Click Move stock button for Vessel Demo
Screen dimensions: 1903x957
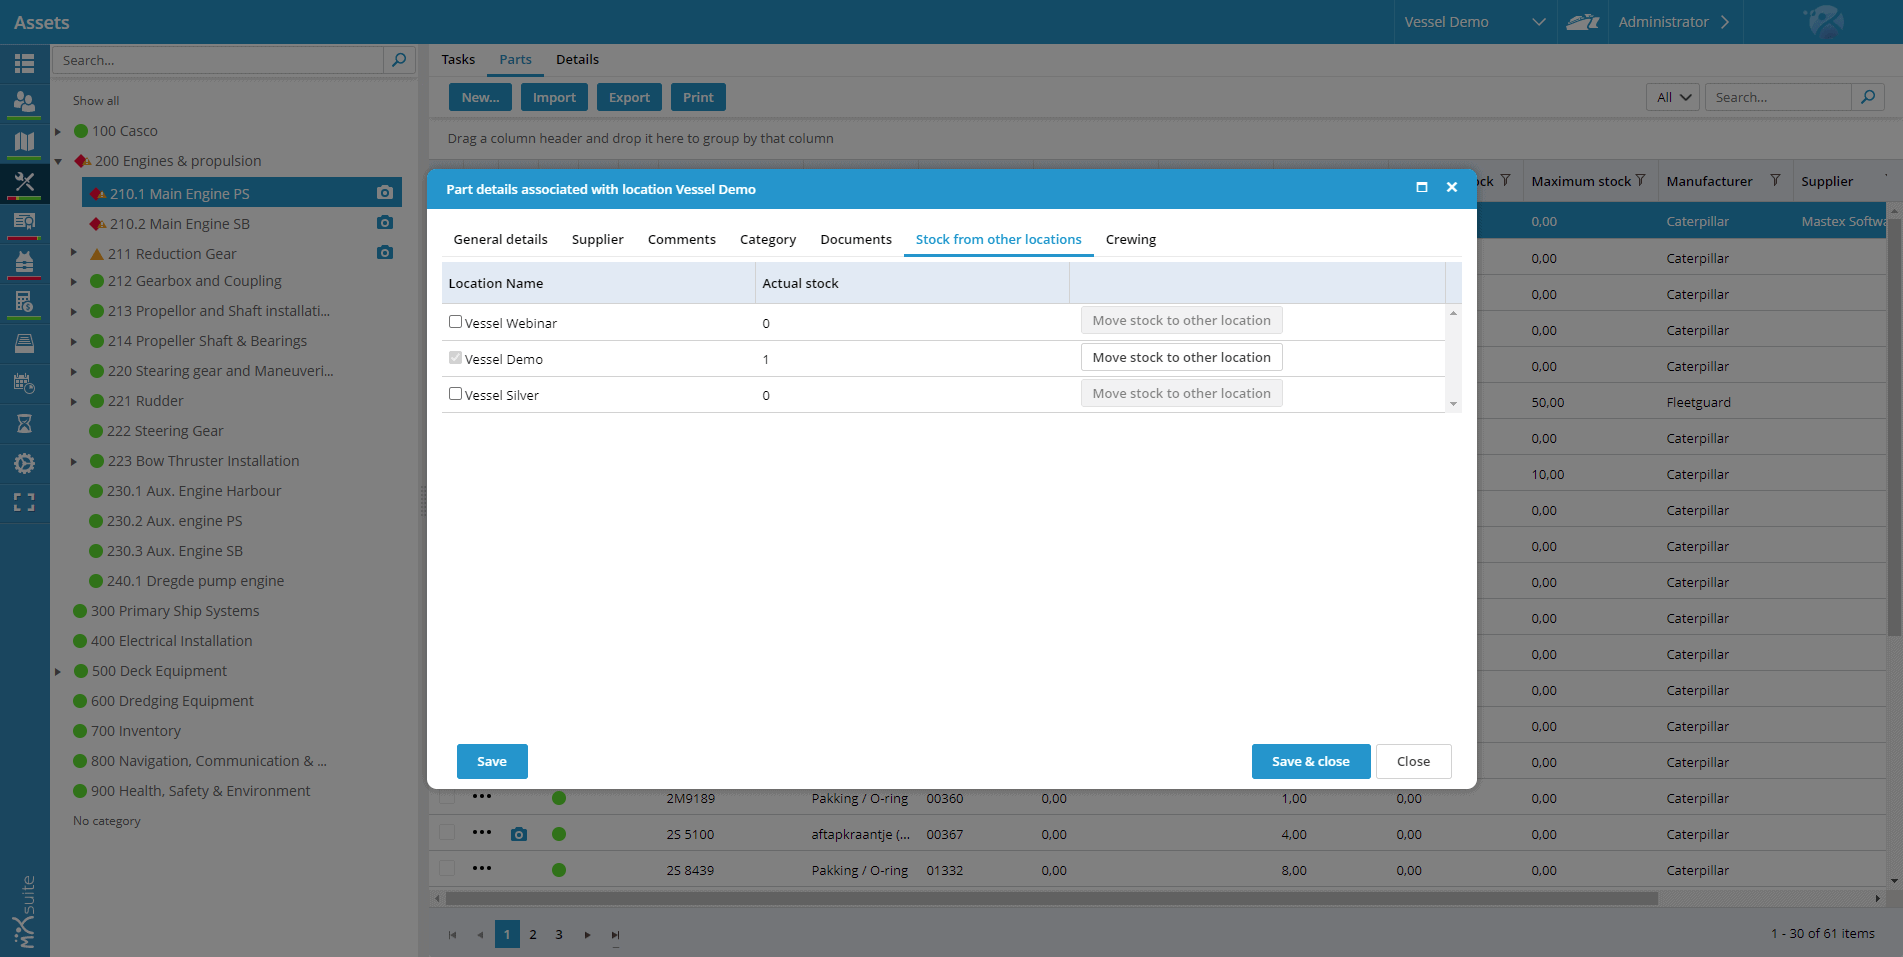tap(1180, 357)
